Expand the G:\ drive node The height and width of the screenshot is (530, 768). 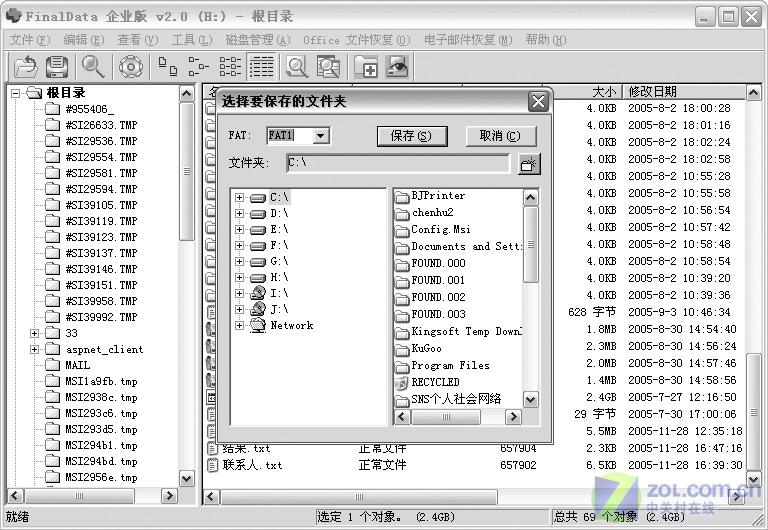pos(239,262)
